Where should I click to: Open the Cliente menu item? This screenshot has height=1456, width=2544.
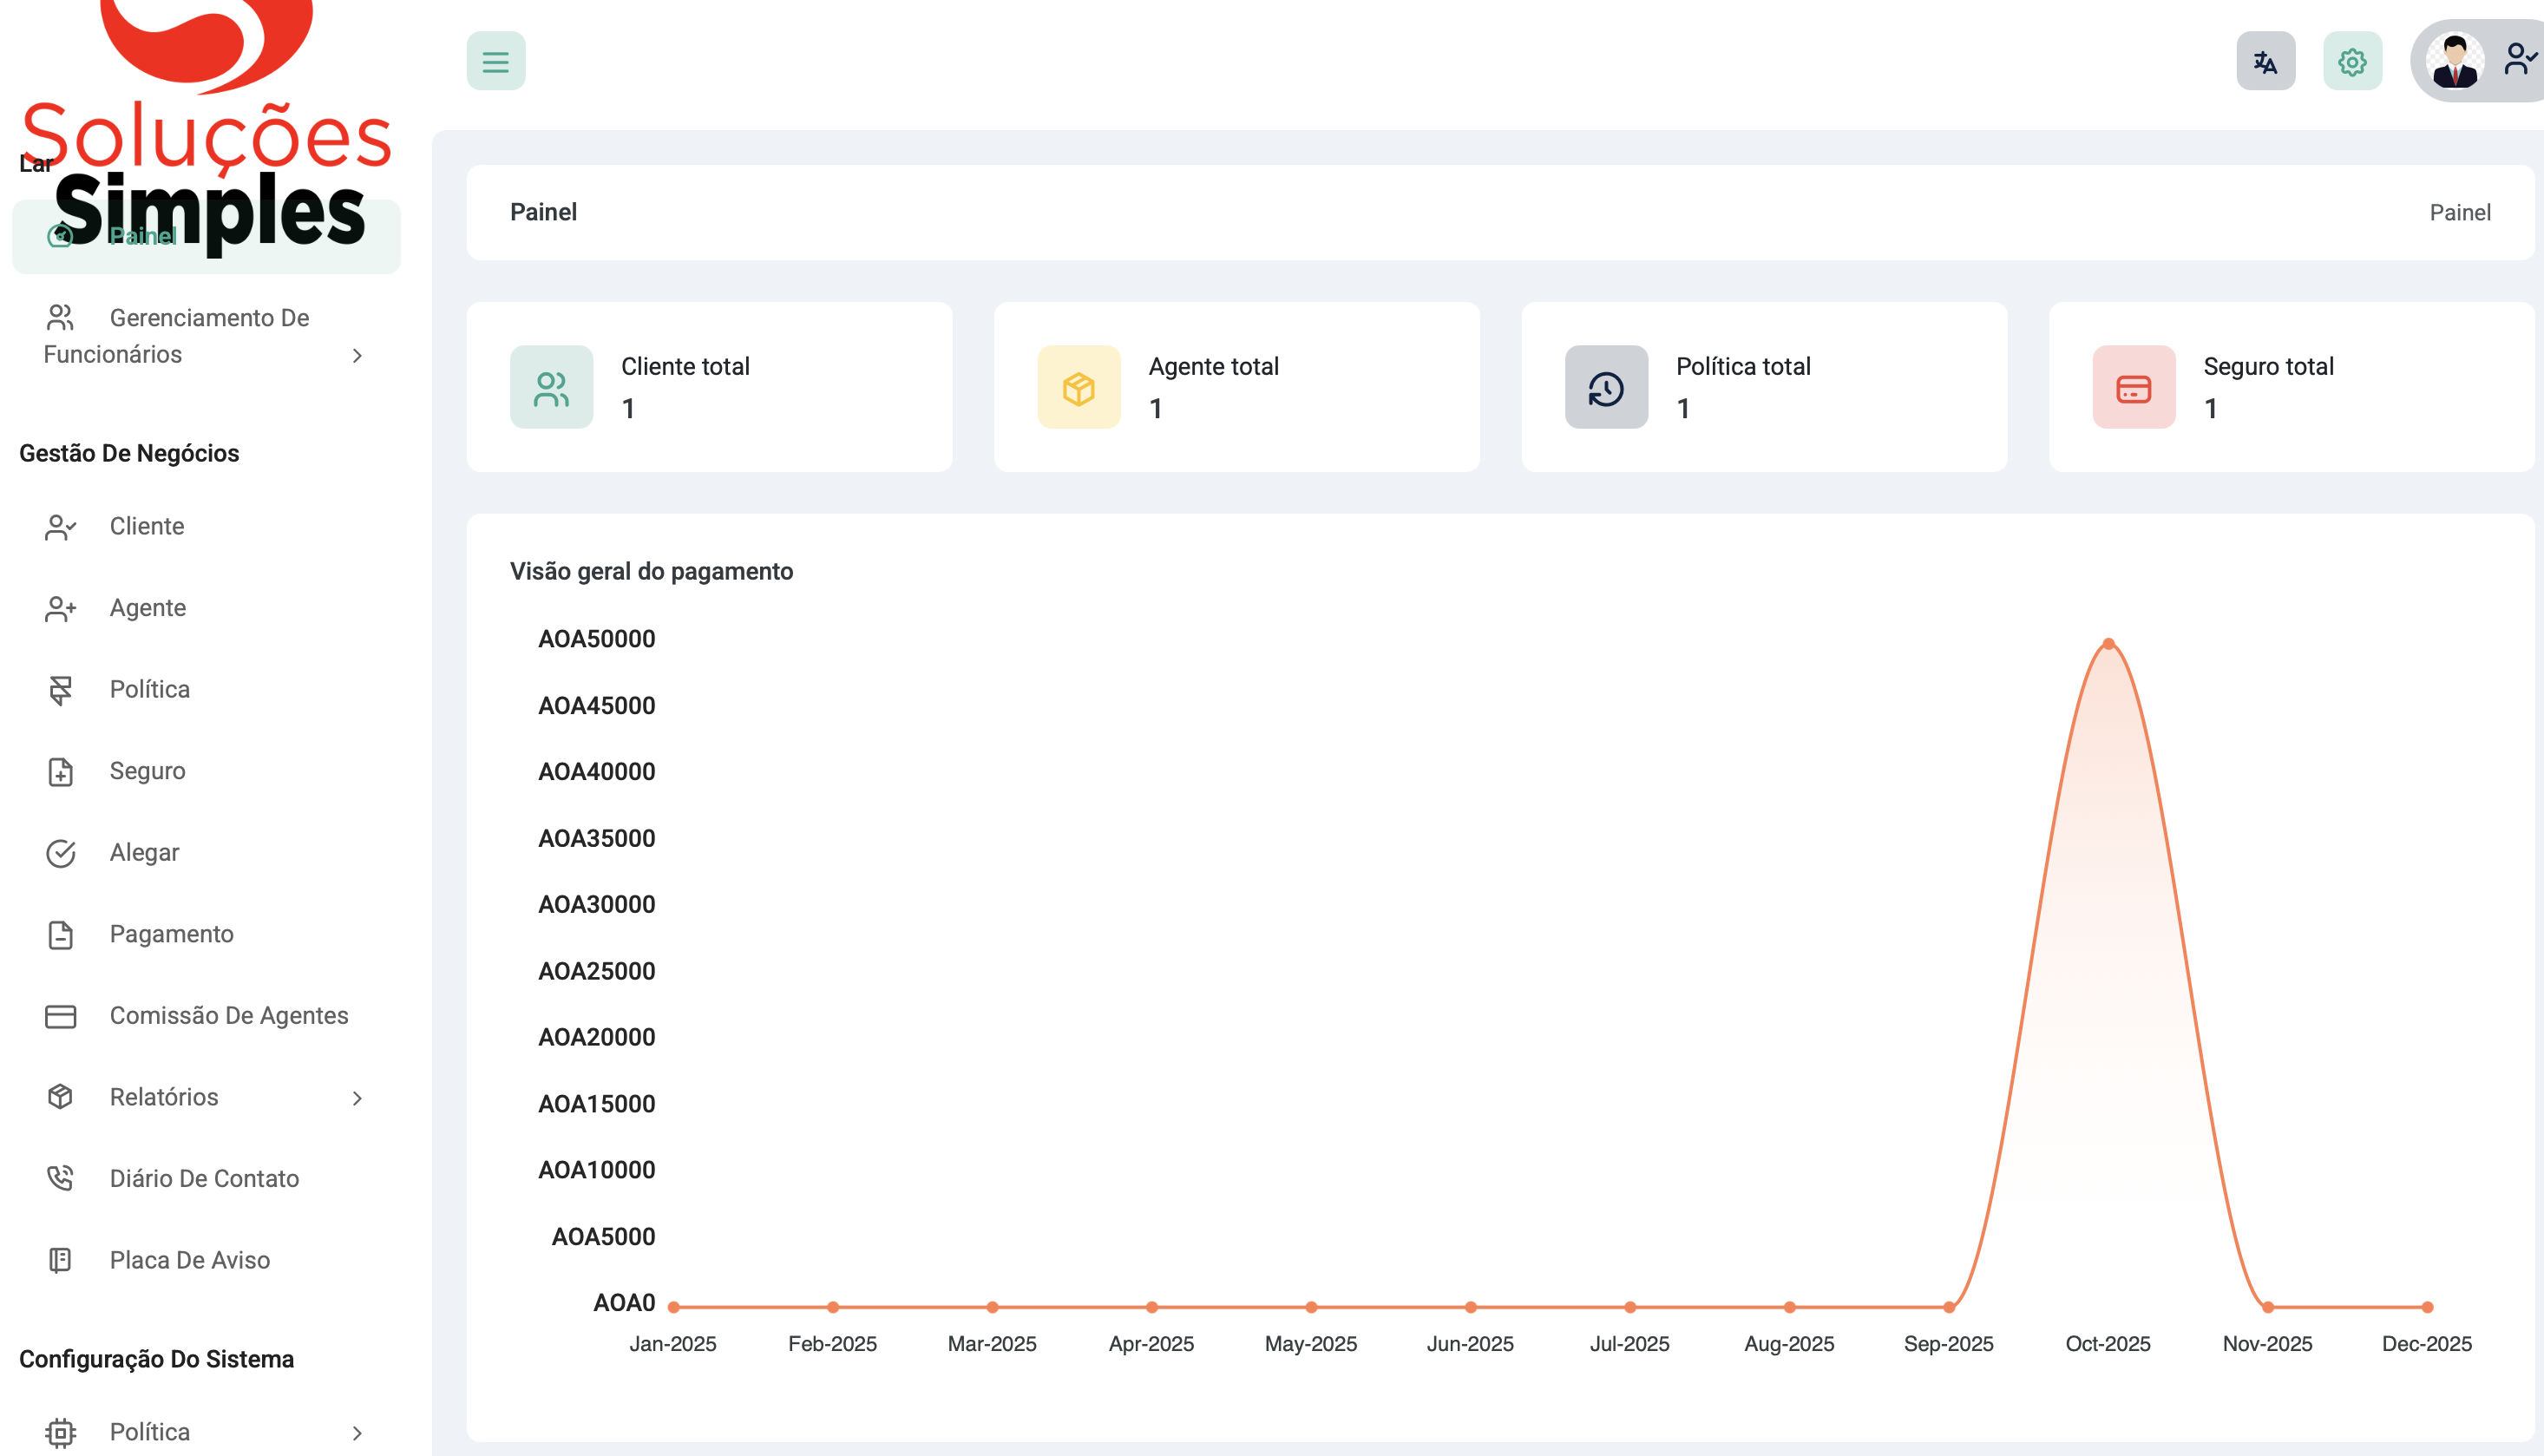point(147,526)
